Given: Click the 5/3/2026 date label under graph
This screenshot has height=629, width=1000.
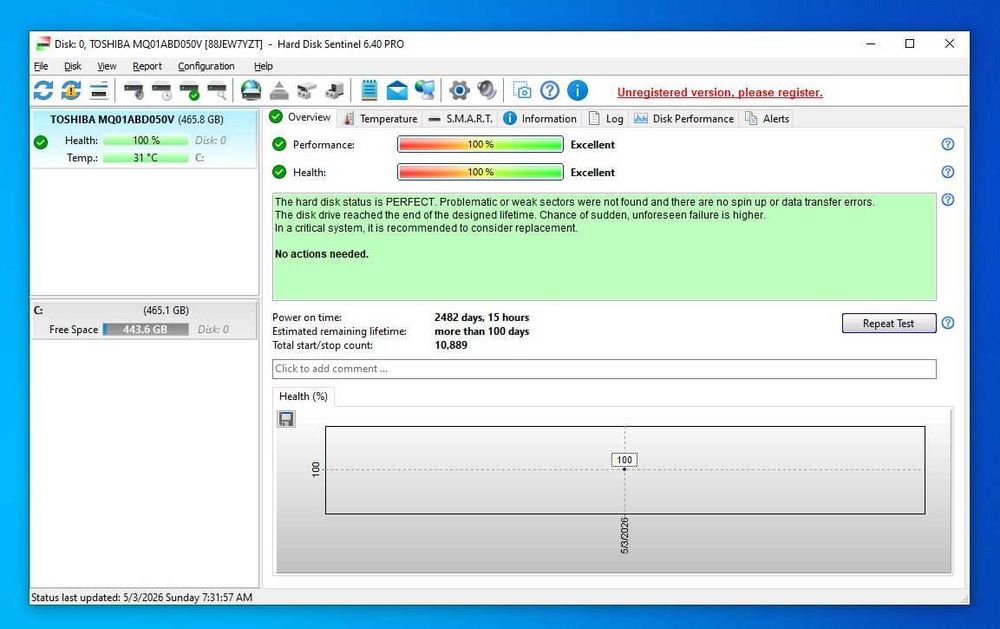Looking at the screenshot, I should [624, 535].
